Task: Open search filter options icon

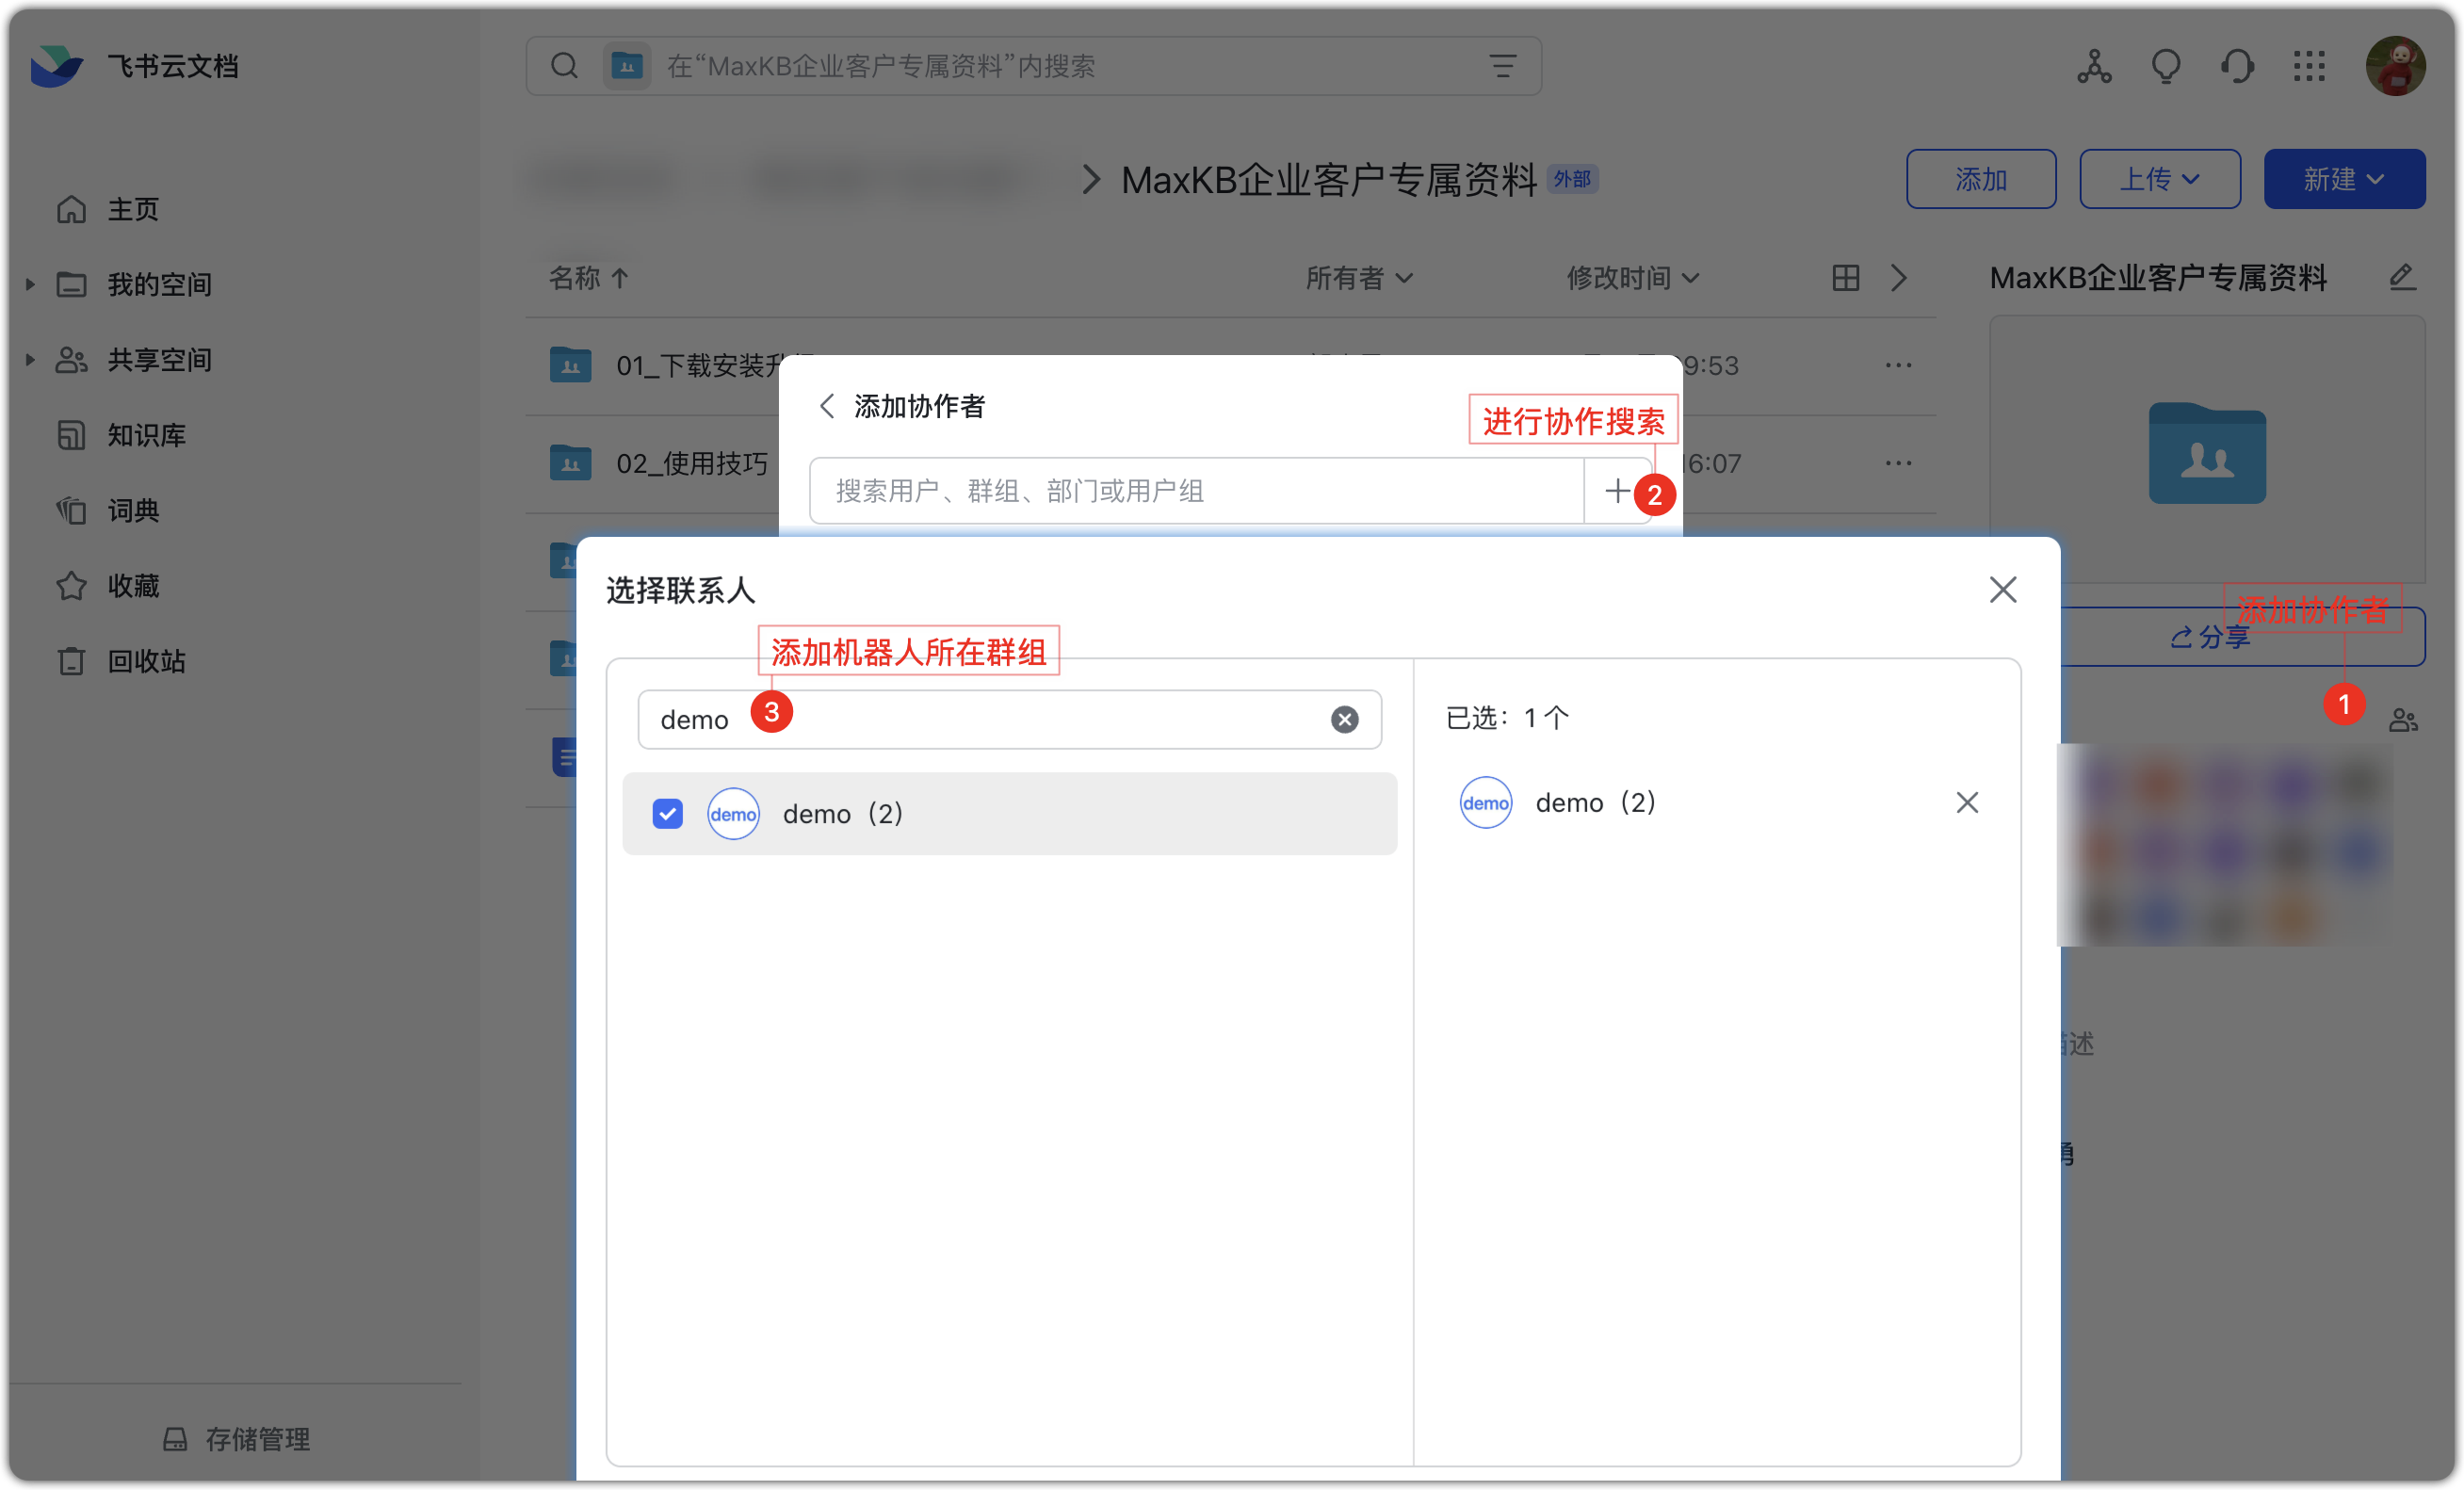Action: [x=1502, y=67]
